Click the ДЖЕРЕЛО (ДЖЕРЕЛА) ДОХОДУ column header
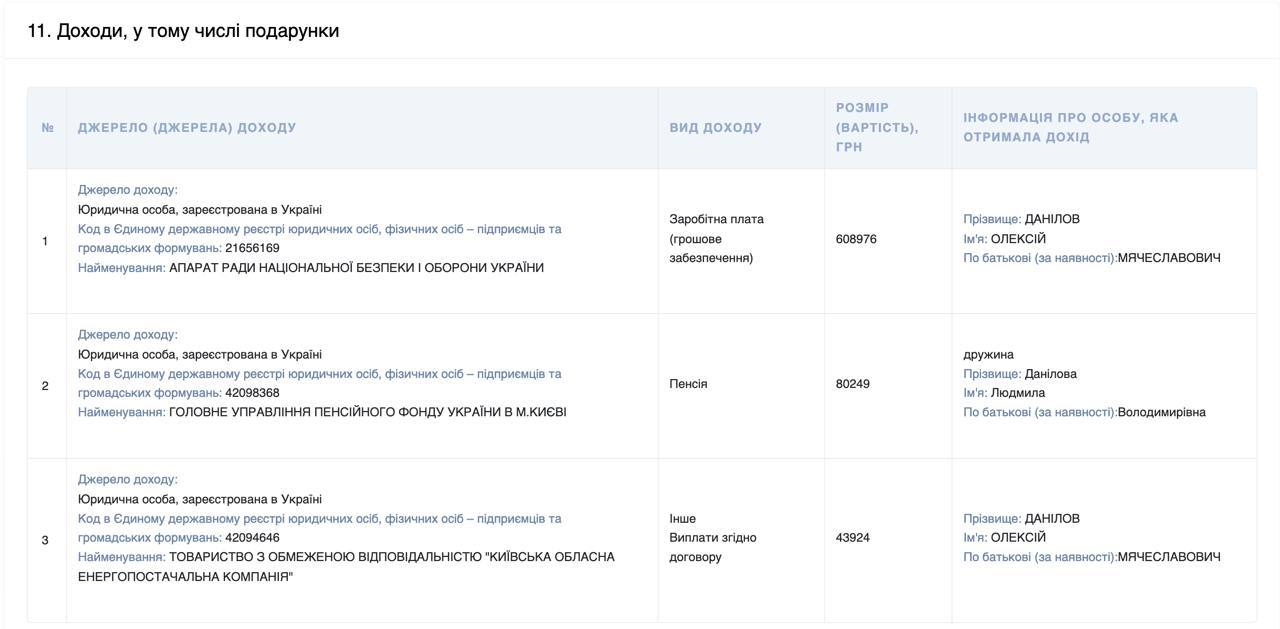This screenshot has height=629, width=1280. pyautogui.click(x=187, y=128)
